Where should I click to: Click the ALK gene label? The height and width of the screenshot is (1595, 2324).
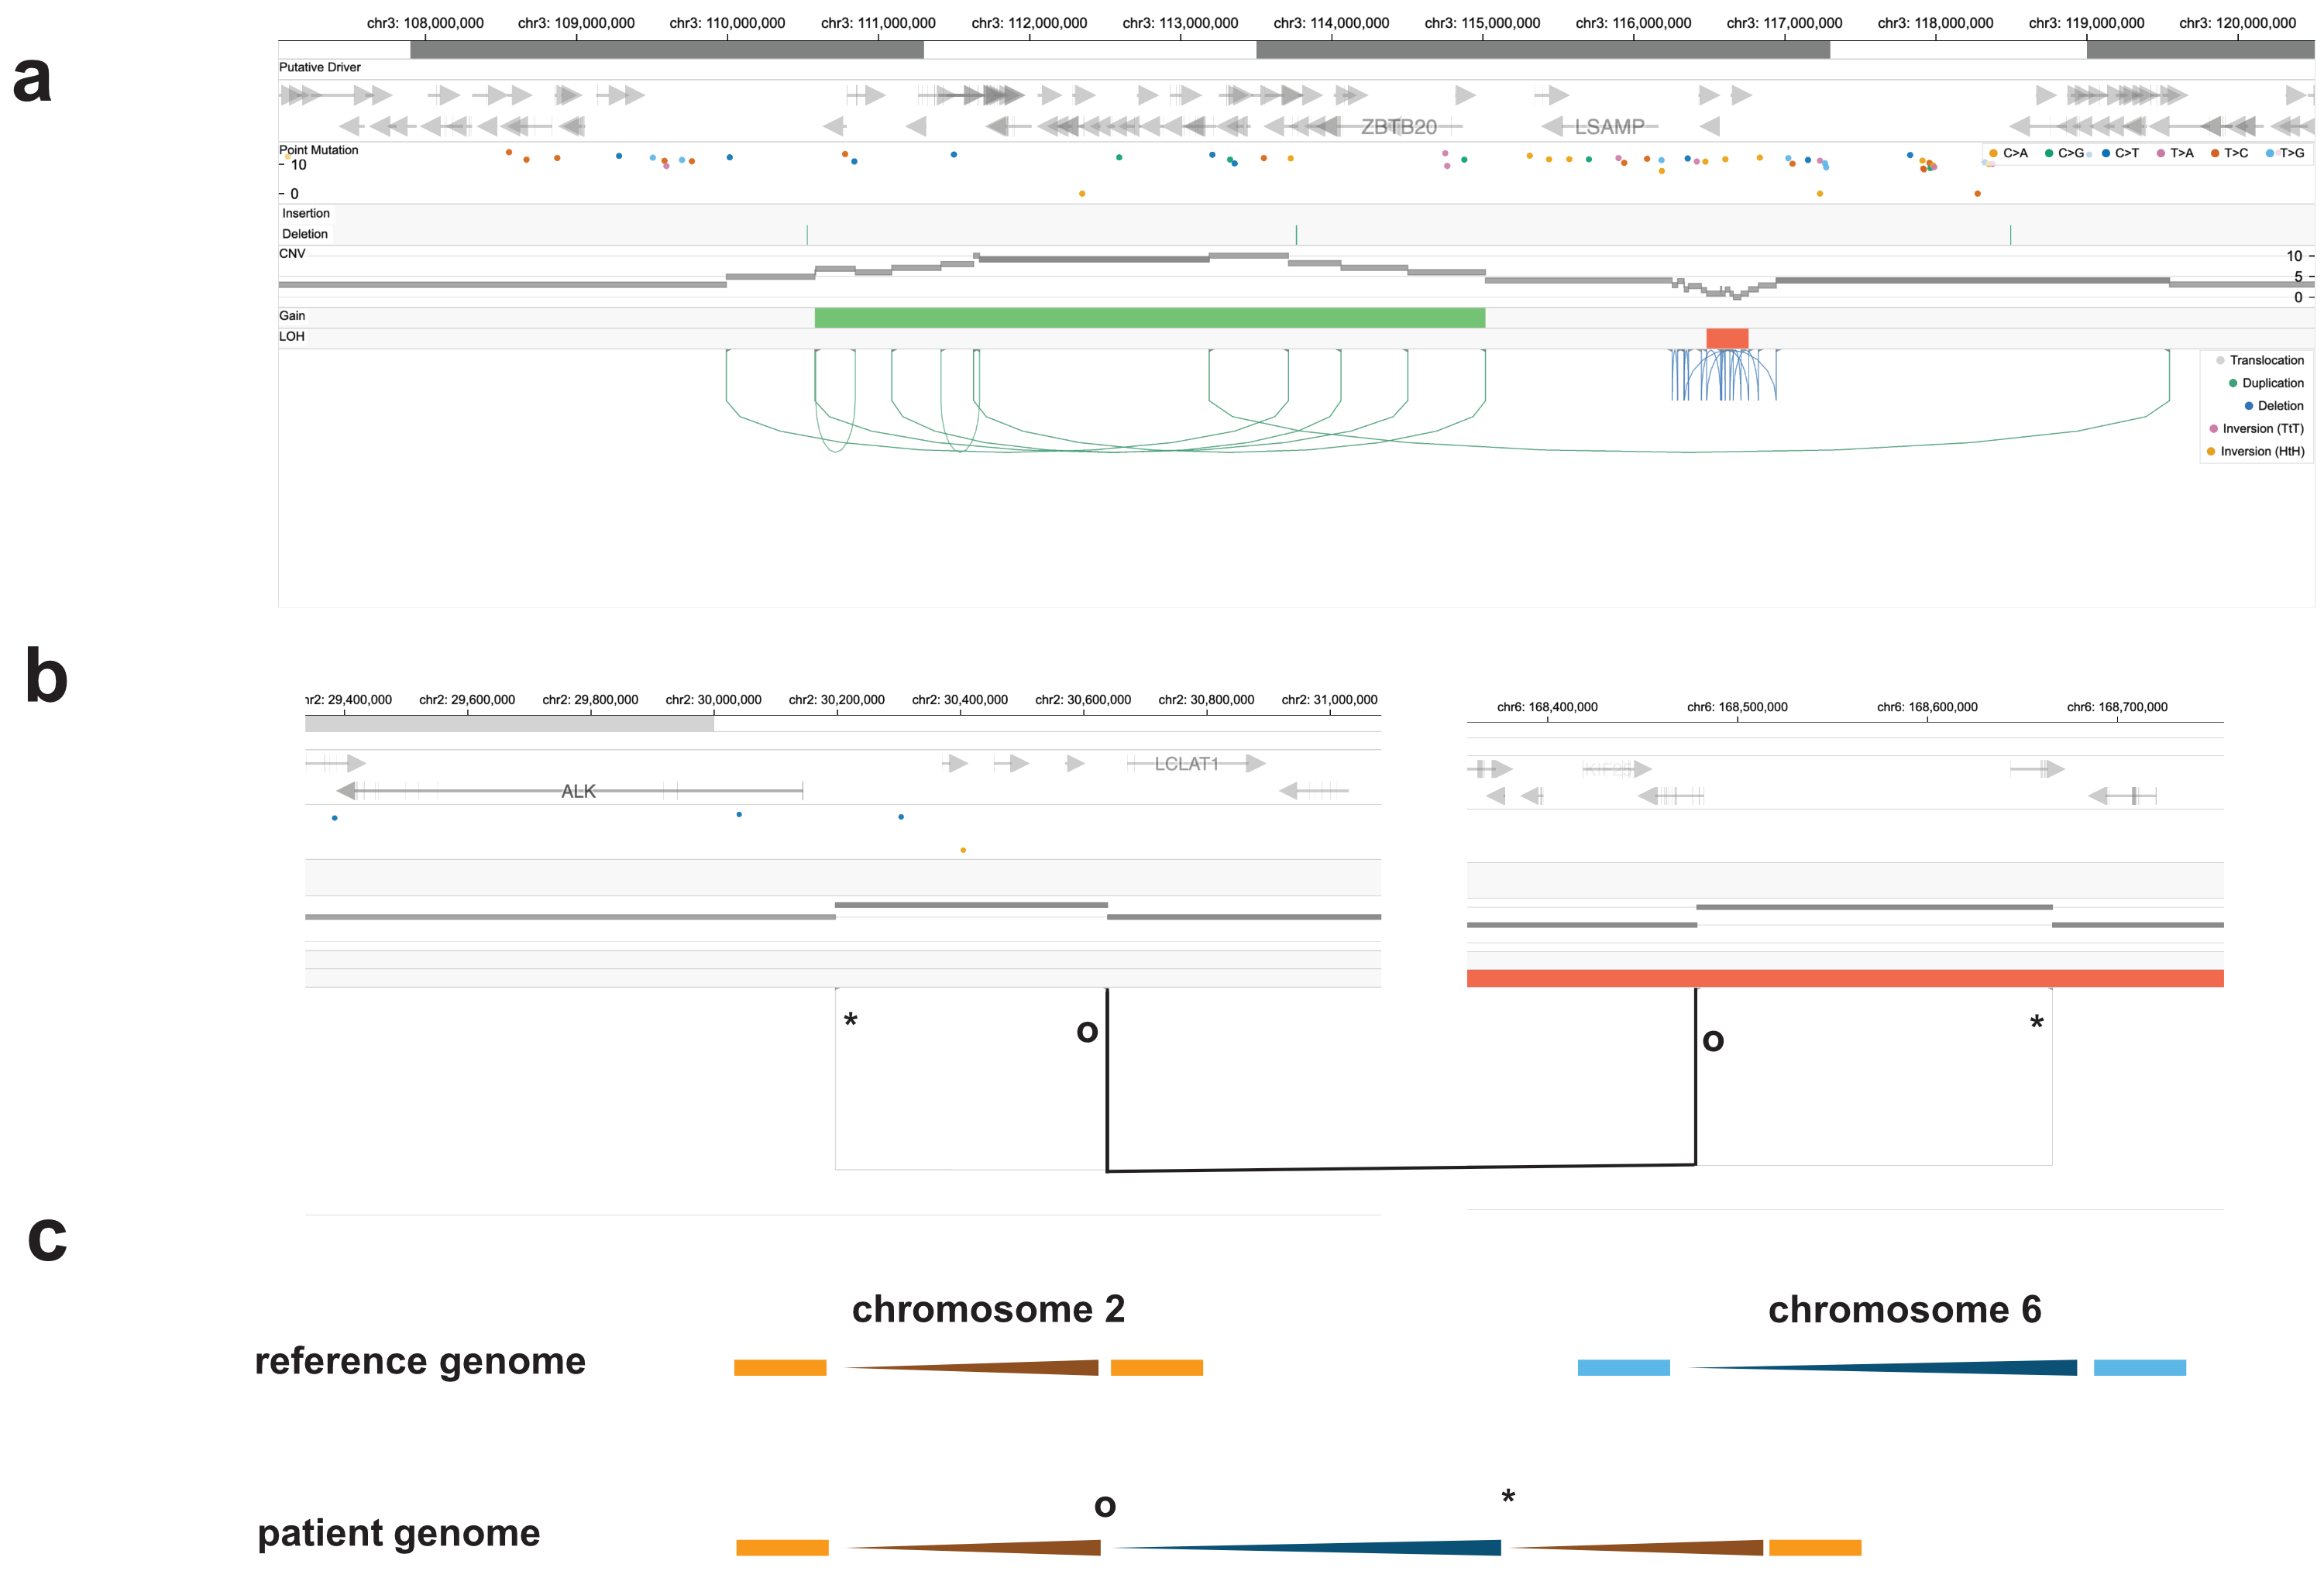click(578, 791)
